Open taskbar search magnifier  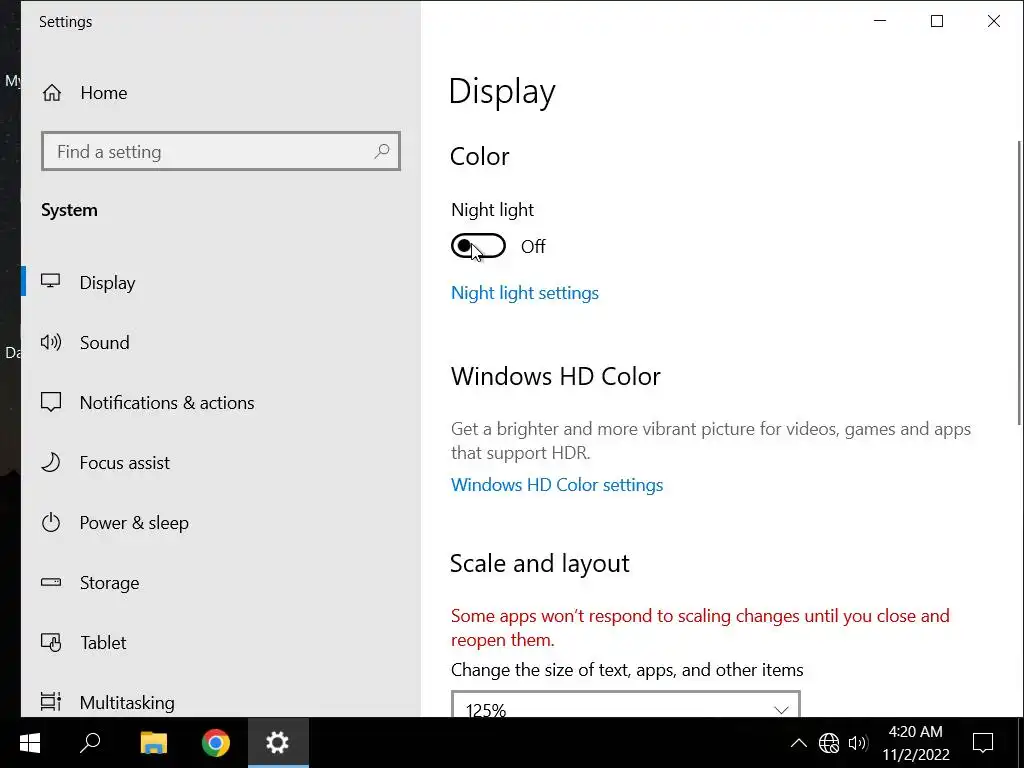90,743
